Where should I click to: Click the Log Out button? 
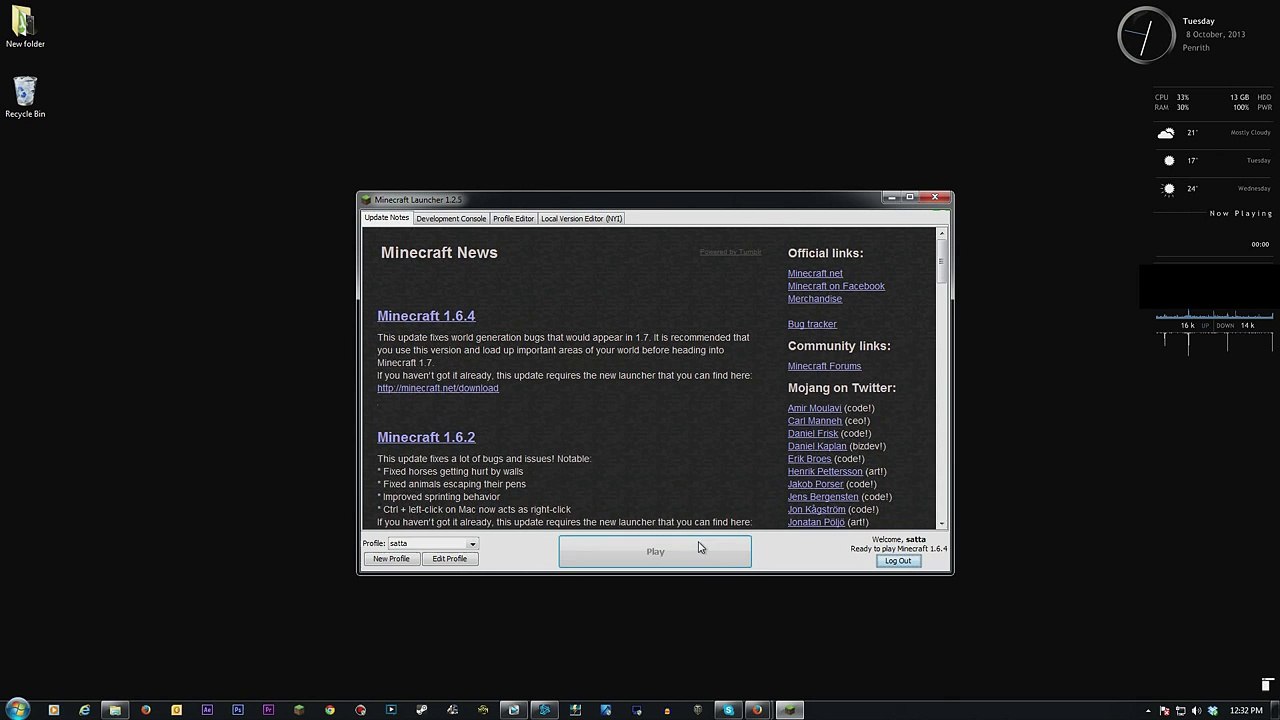pyautogui.click(x=898, y=560)
